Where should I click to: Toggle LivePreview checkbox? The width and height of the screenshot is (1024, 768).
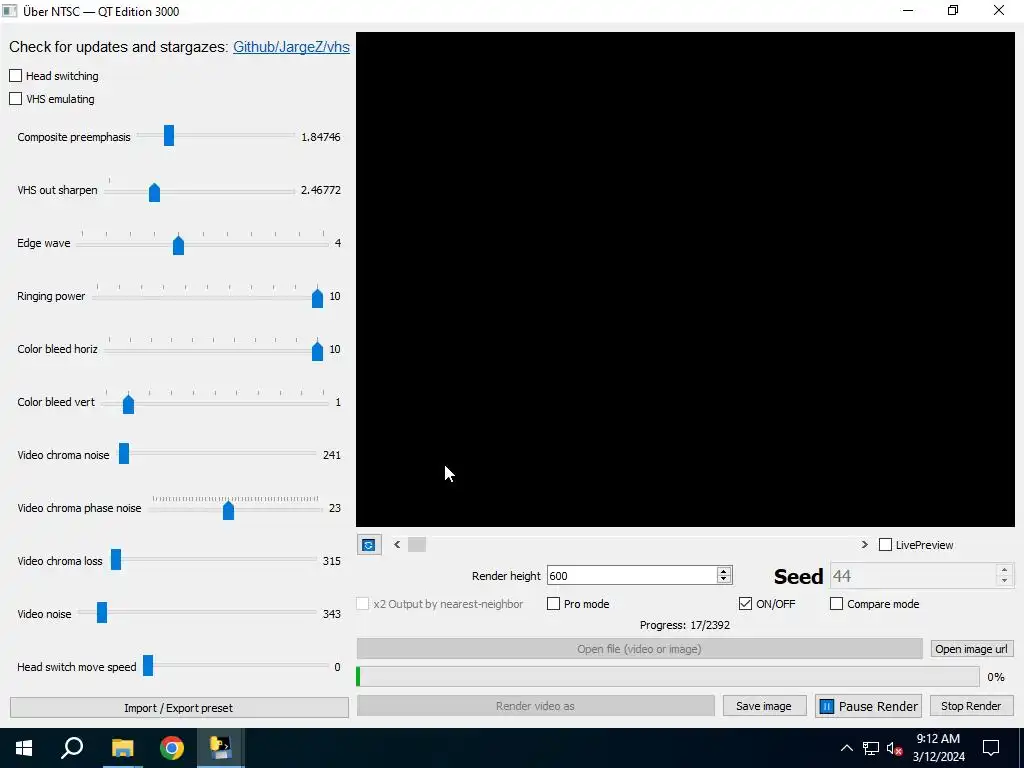(886, 545)
